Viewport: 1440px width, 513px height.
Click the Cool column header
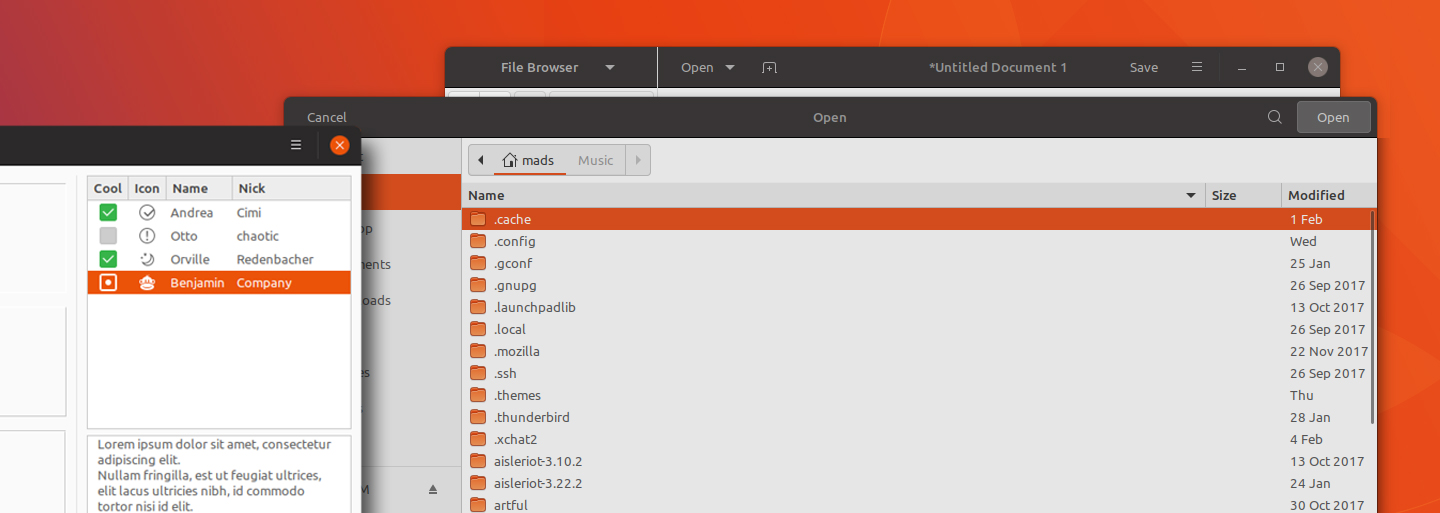108,188
